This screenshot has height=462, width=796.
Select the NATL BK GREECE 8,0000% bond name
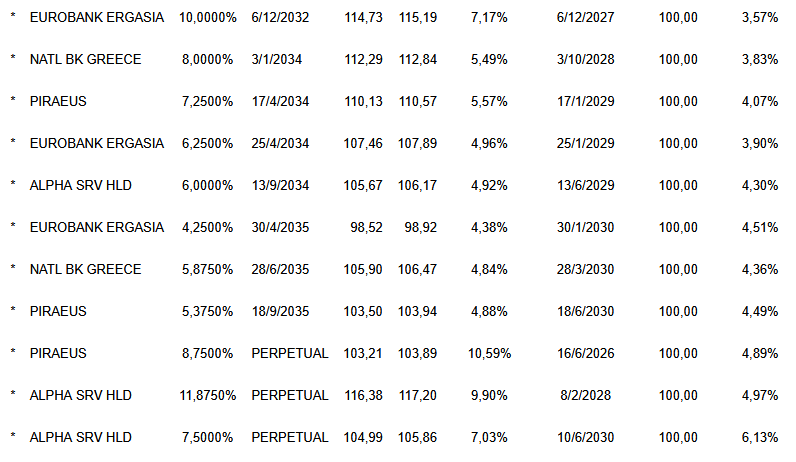point(85,59)
